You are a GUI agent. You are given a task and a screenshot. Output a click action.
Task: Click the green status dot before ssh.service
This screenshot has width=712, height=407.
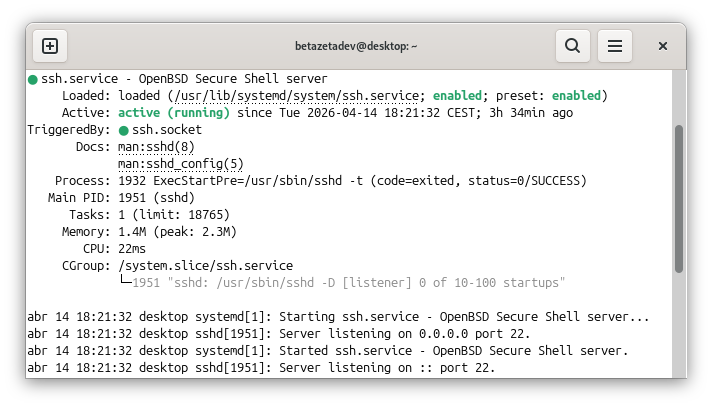tap(33, 78)
